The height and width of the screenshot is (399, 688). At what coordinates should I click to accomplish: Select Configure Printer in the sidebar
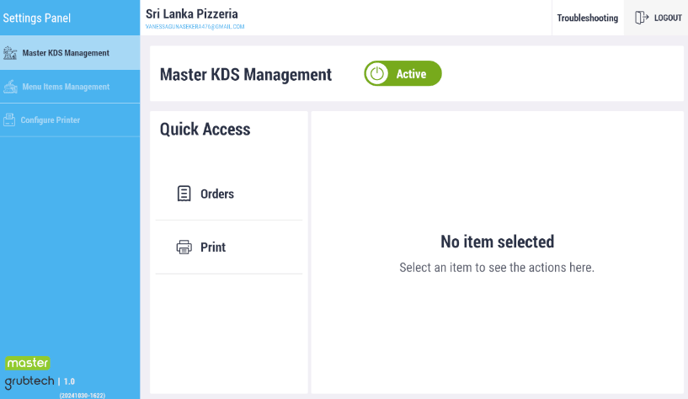pos(70,120)
